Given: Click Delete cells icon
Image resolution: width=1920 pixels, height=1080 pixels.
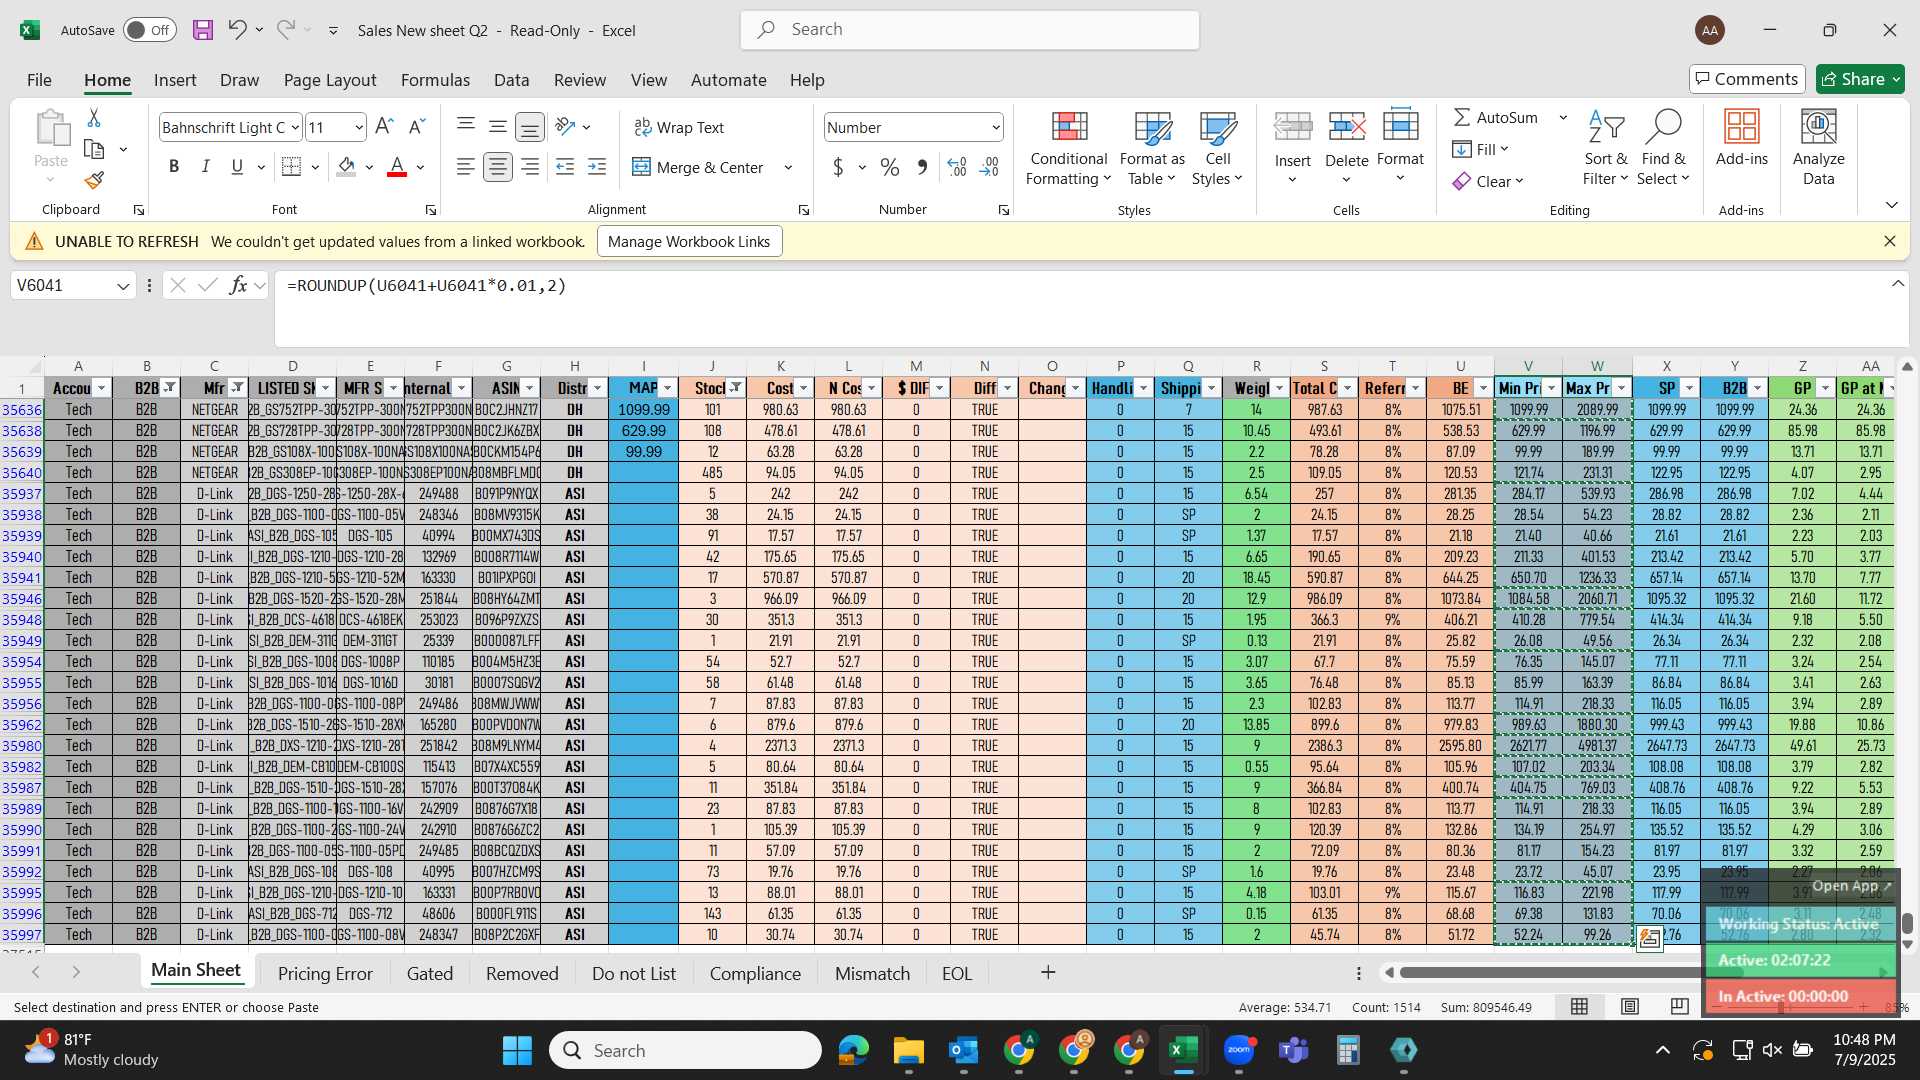Looking at the screenshot, I should 1346,128.
